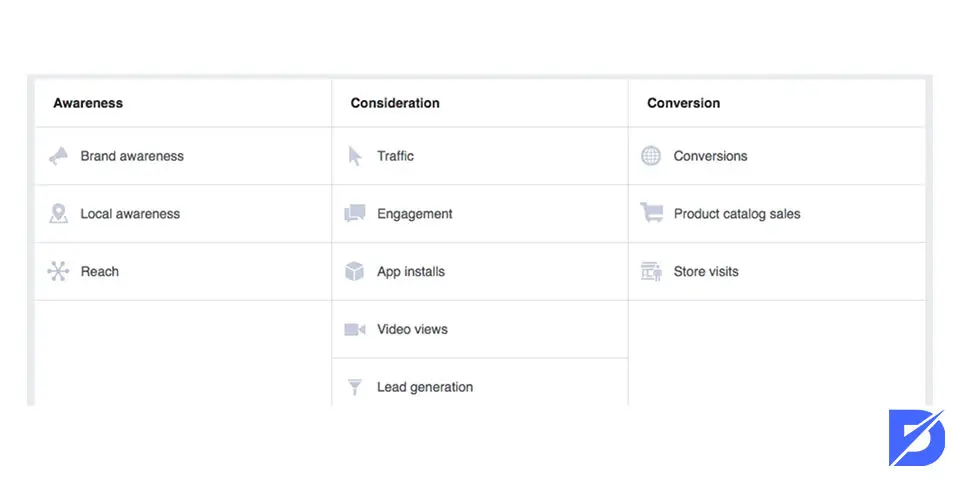960x480 pixels.
Task: Click the Lead generation funnel icon
Action: 354,387
